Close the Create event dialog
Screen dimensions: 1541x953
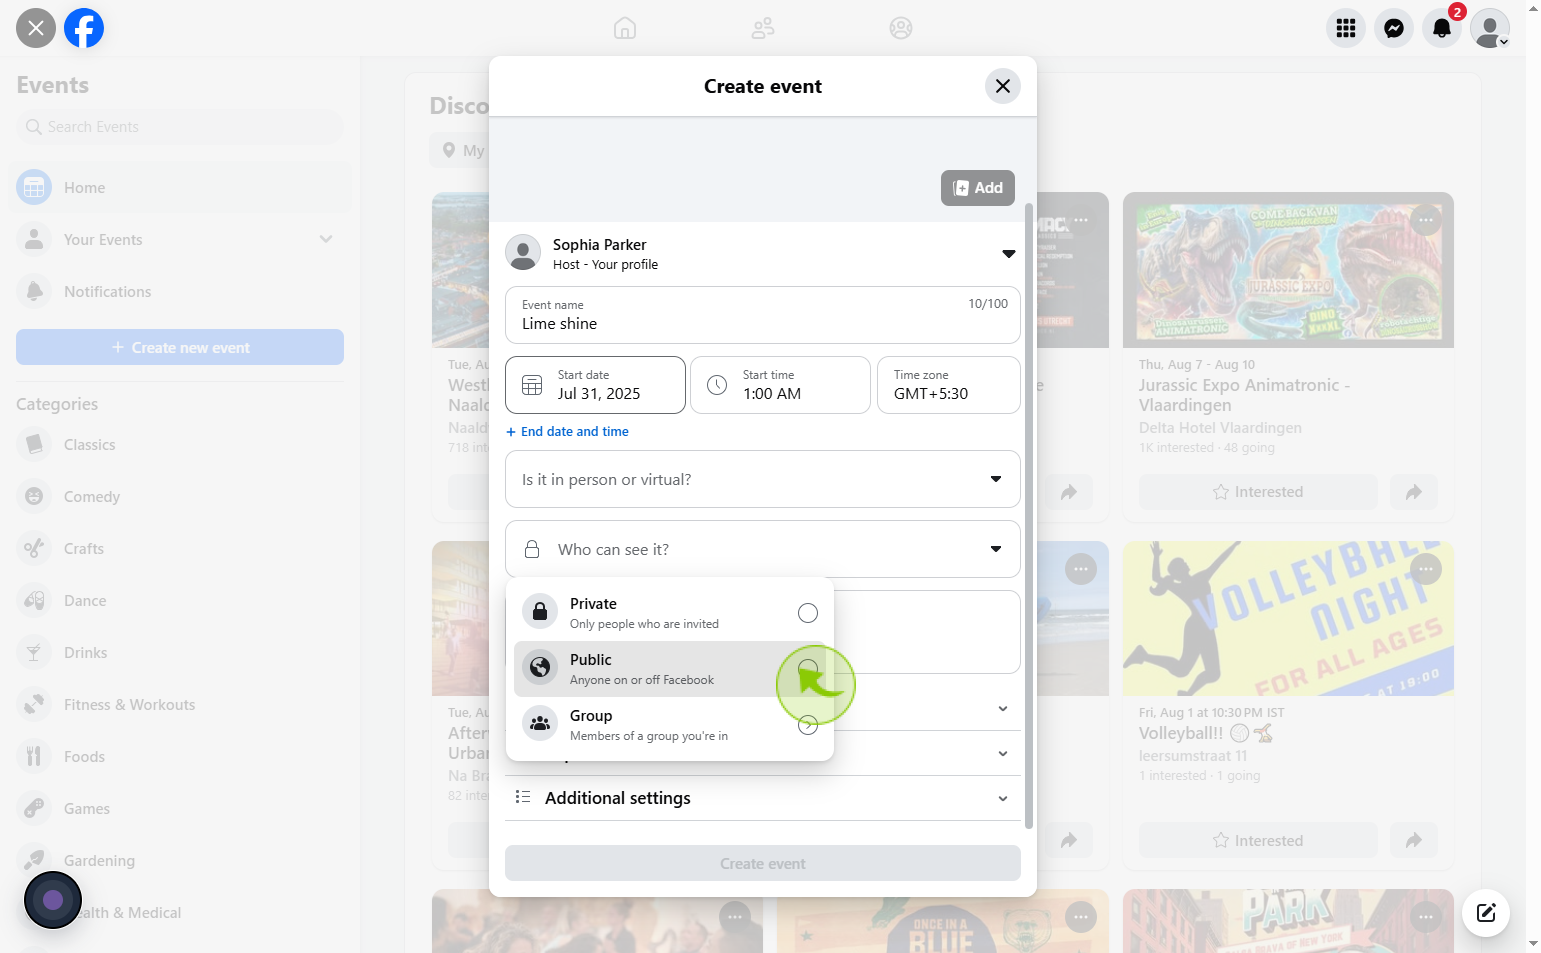pos(1003,86)
